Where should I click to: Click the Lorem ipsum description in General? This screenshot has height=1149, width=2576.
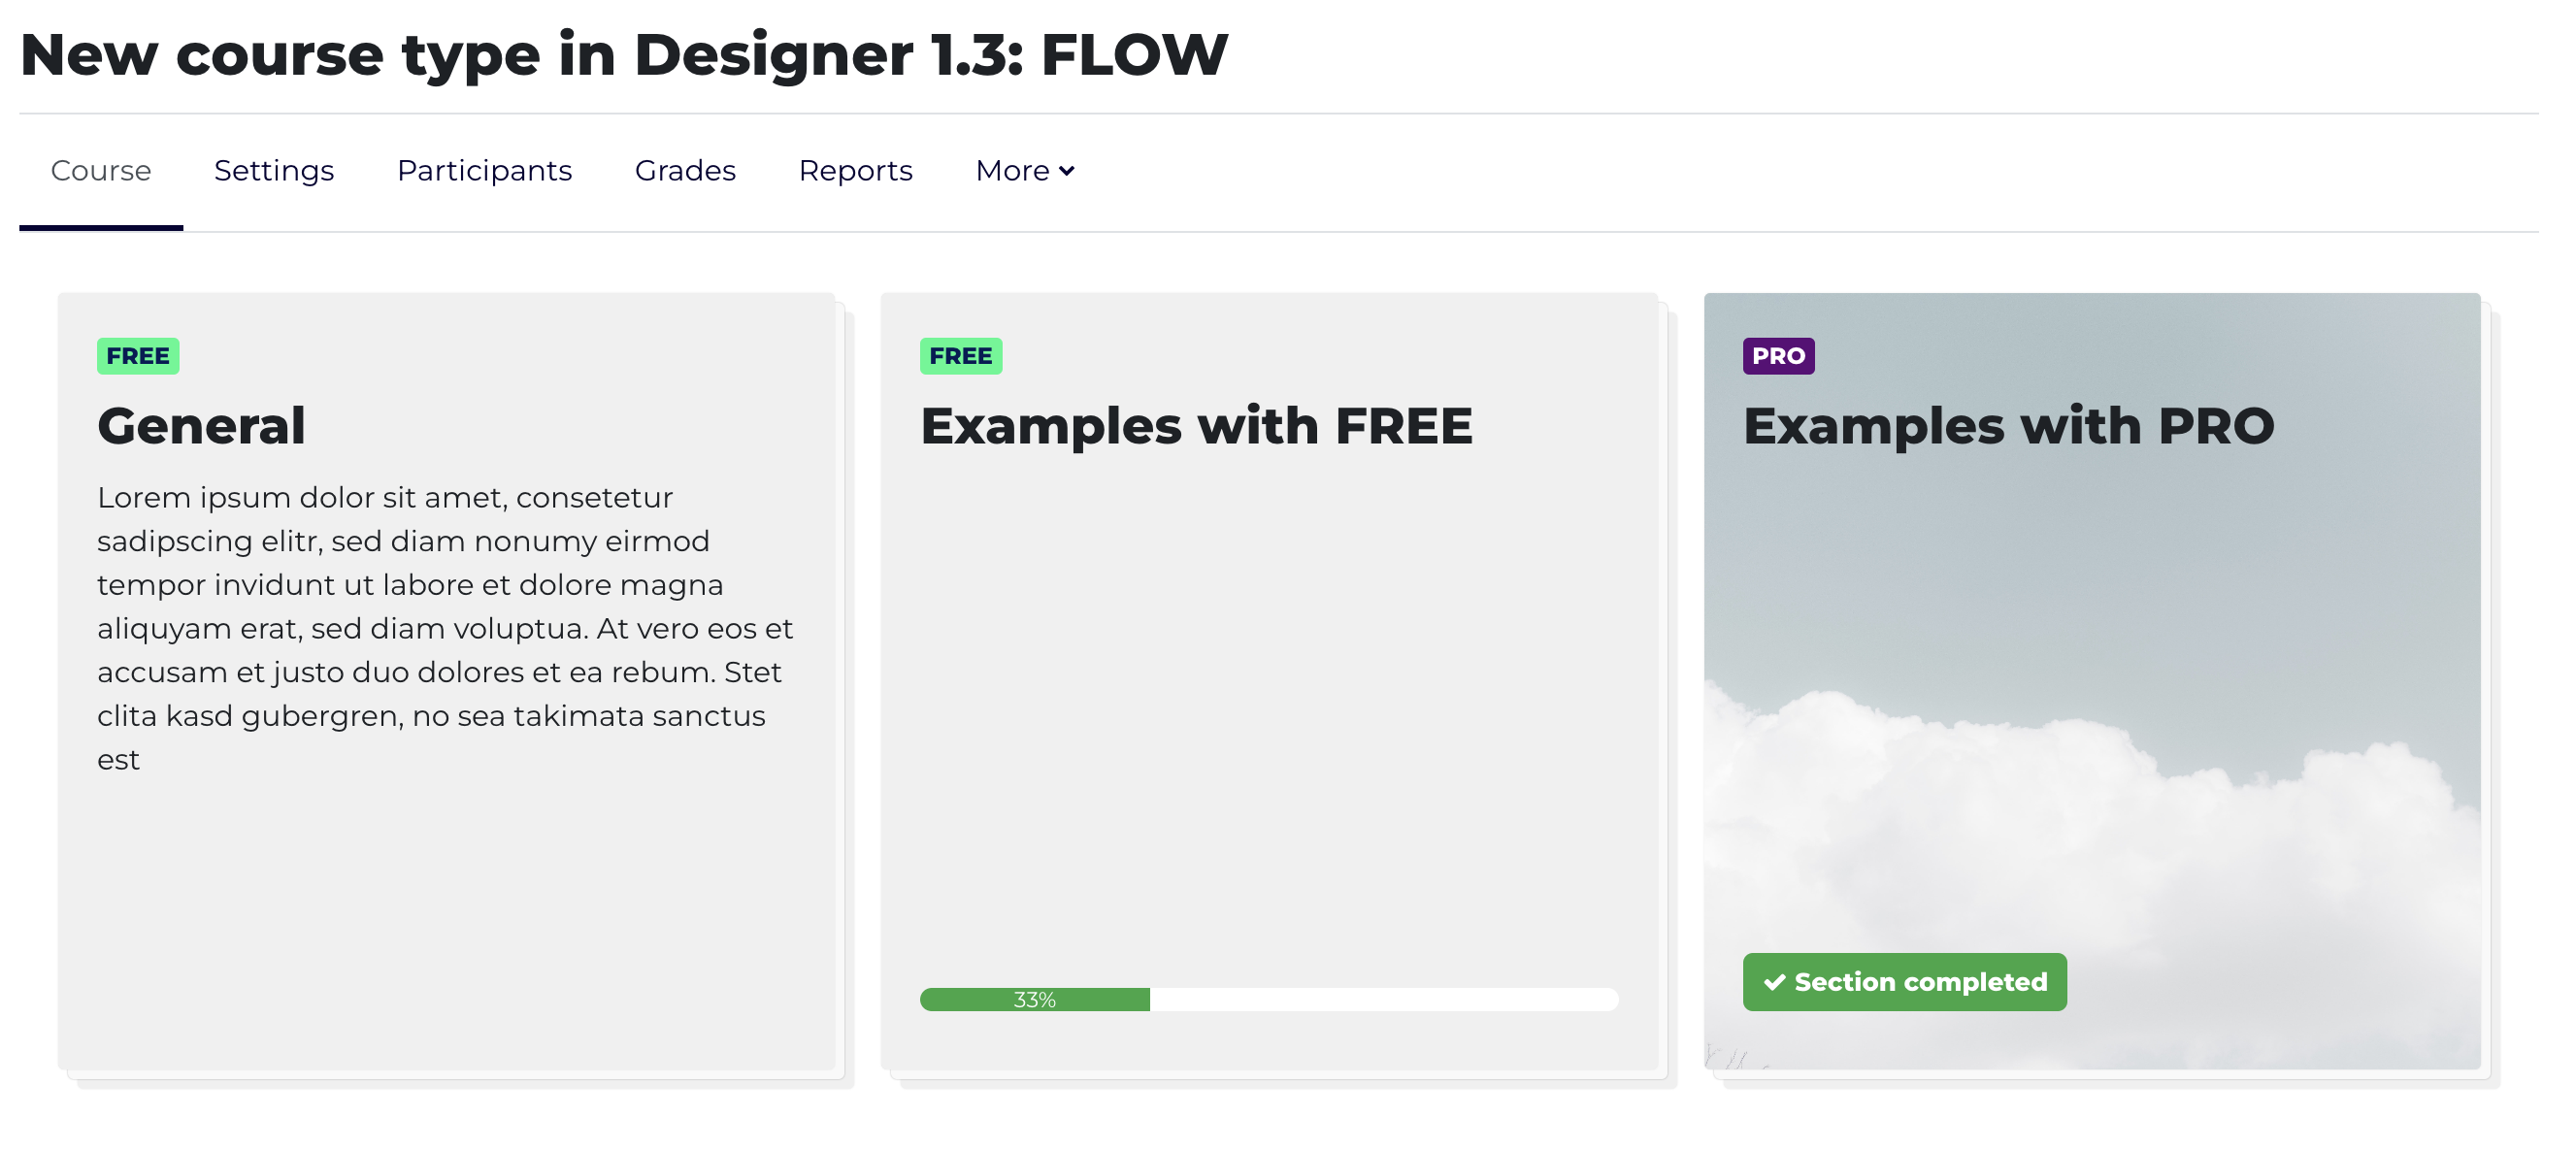click(x=445, y=628)
